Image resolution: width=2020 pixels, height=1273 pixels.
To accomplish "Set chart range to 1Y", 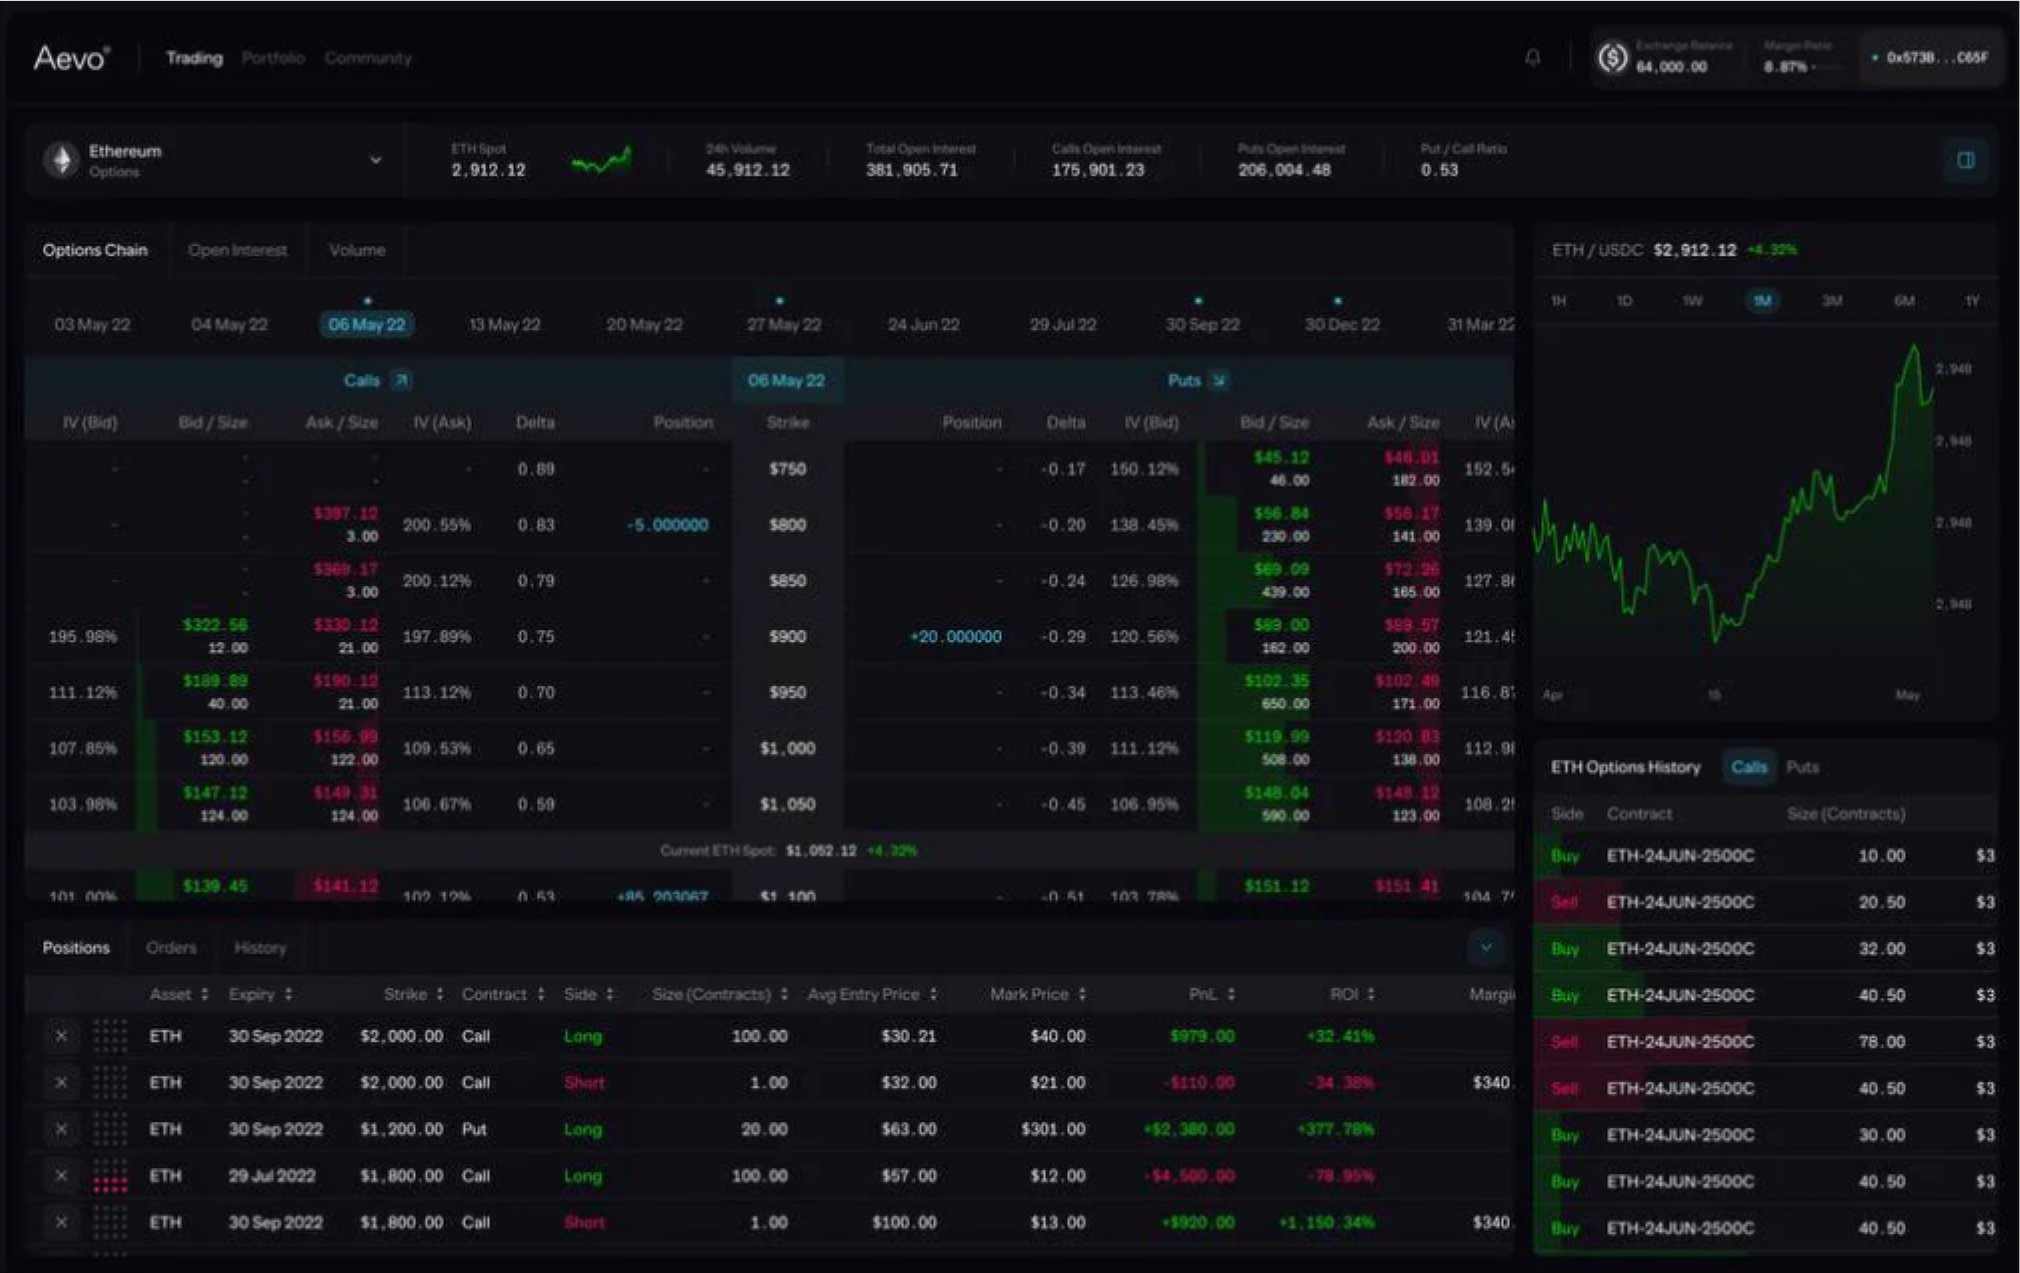I will tap(1972, 300).
